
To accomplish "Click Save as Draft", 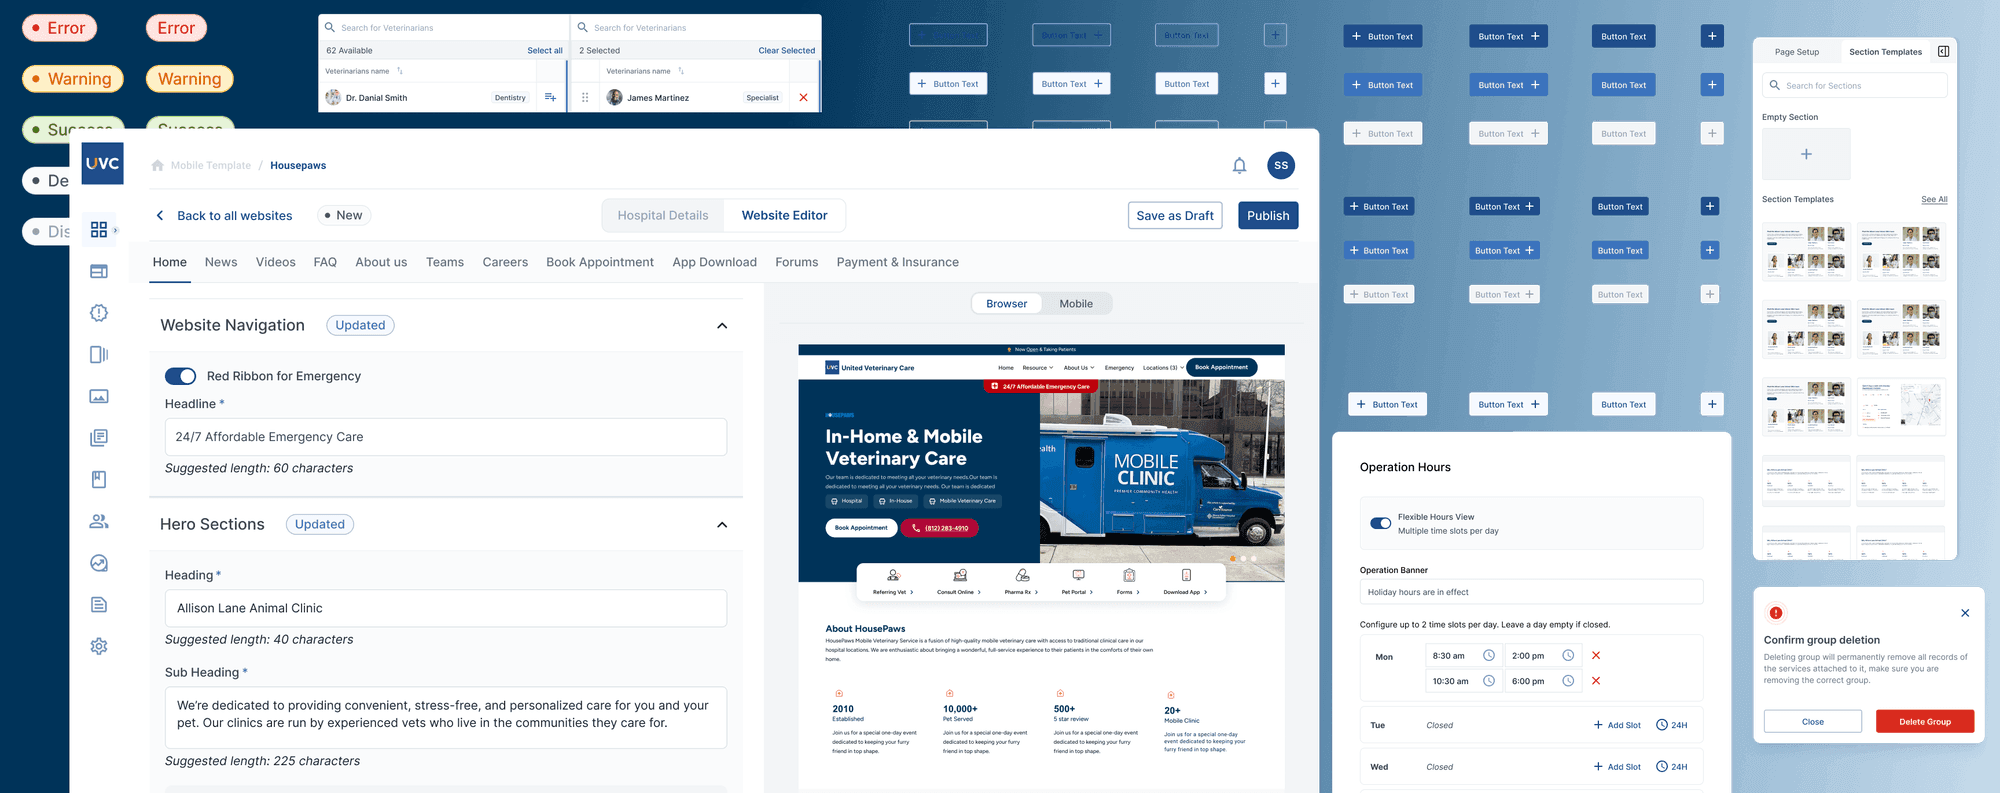I will 1175,215.
